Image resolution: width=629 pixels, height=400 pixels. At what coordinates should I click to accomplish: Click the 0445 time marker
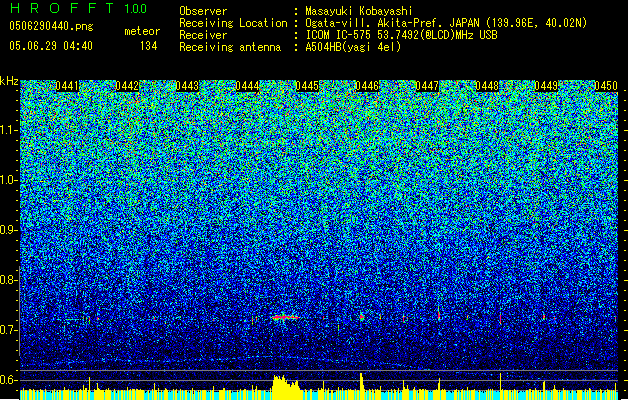(307, 86)
